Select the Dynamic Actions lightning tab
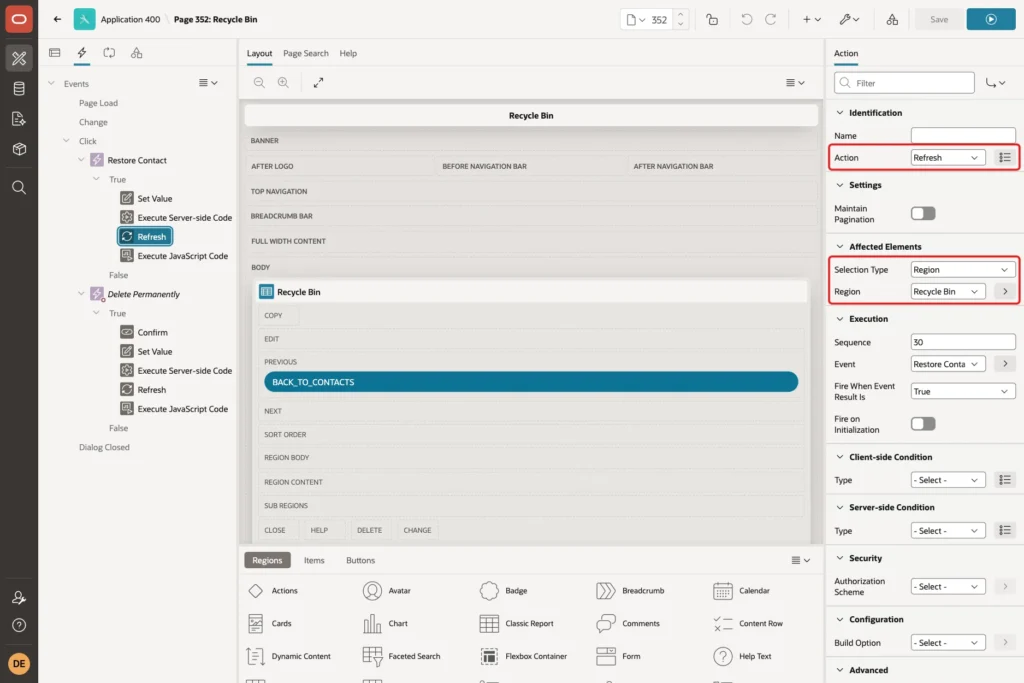 [x=82, y=53]
